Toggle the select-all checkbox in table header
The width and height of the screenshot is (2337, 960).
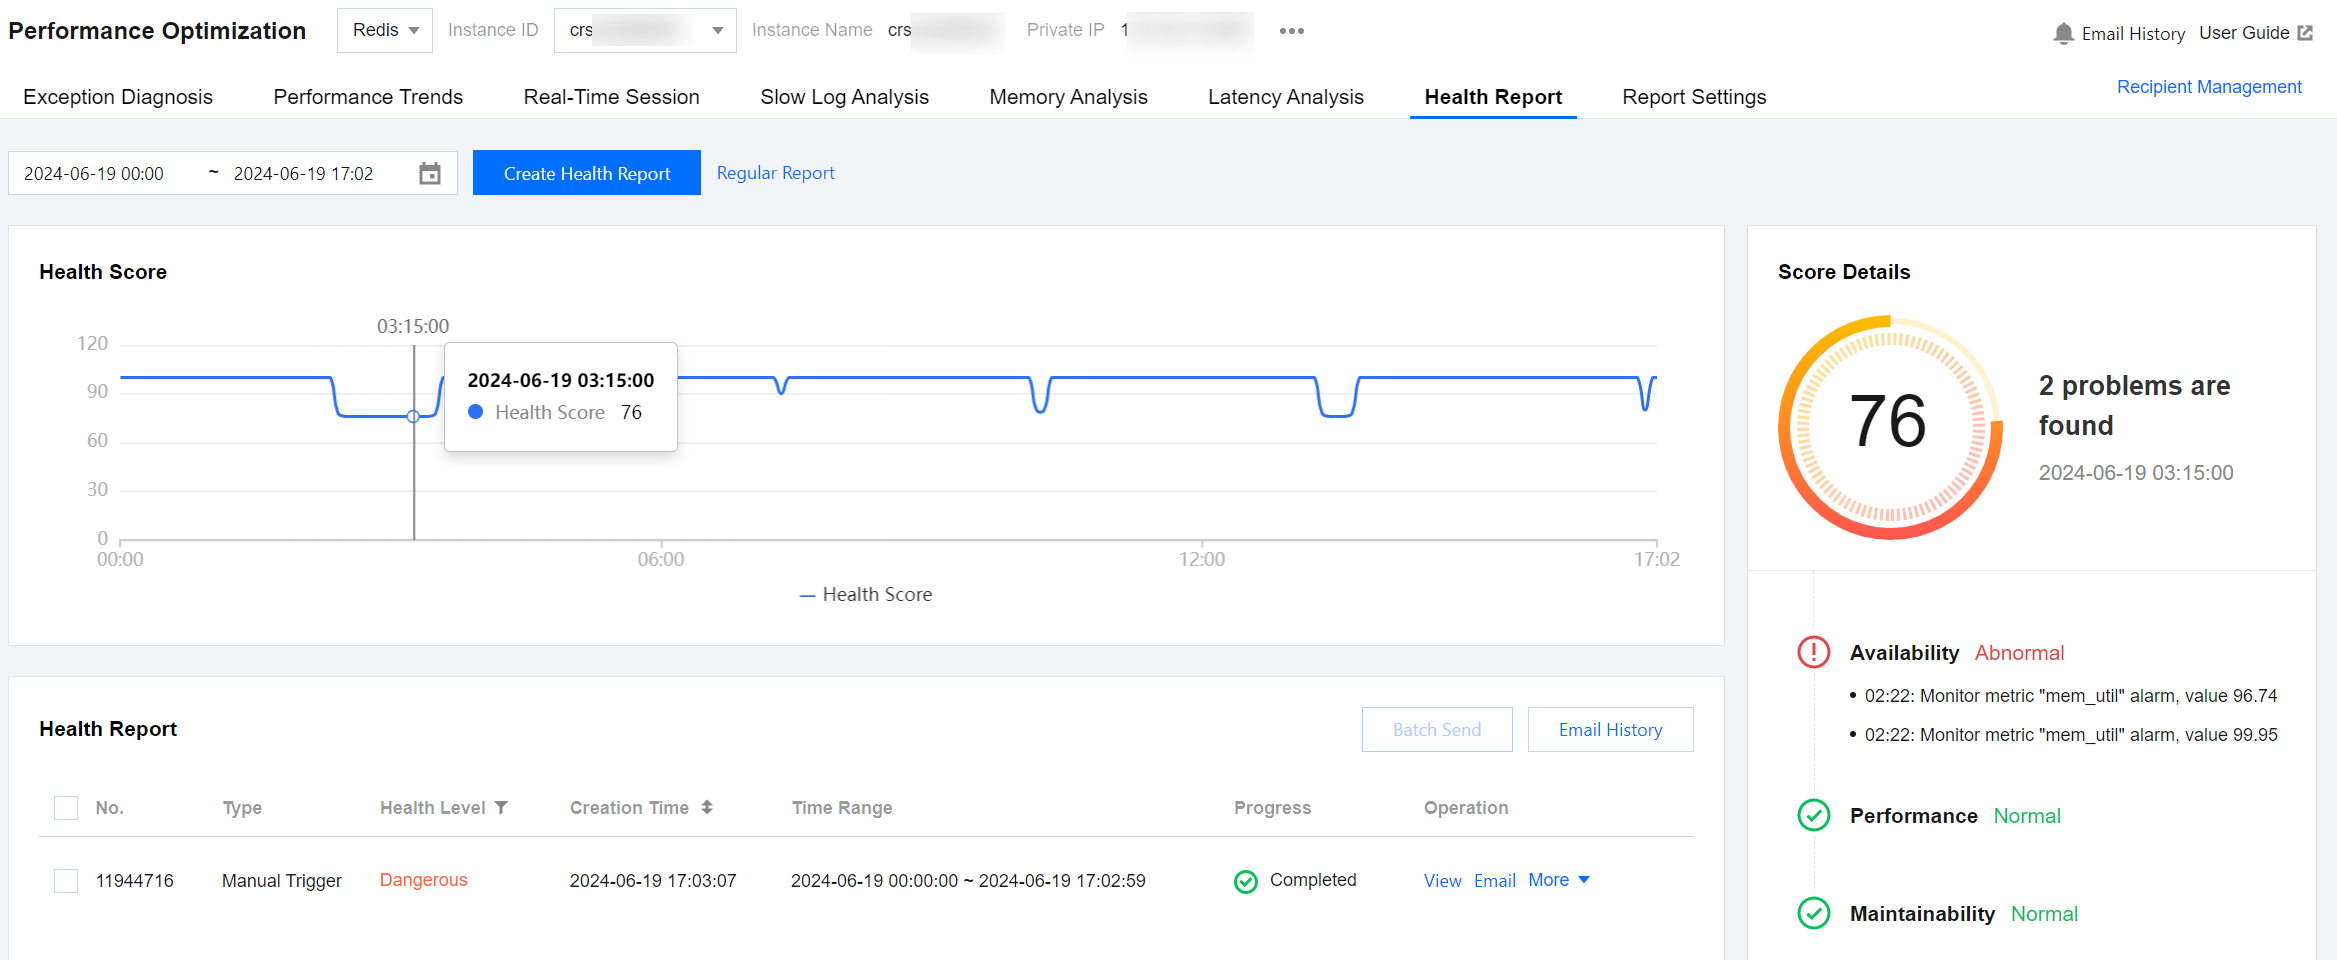[x=66, y=808]
